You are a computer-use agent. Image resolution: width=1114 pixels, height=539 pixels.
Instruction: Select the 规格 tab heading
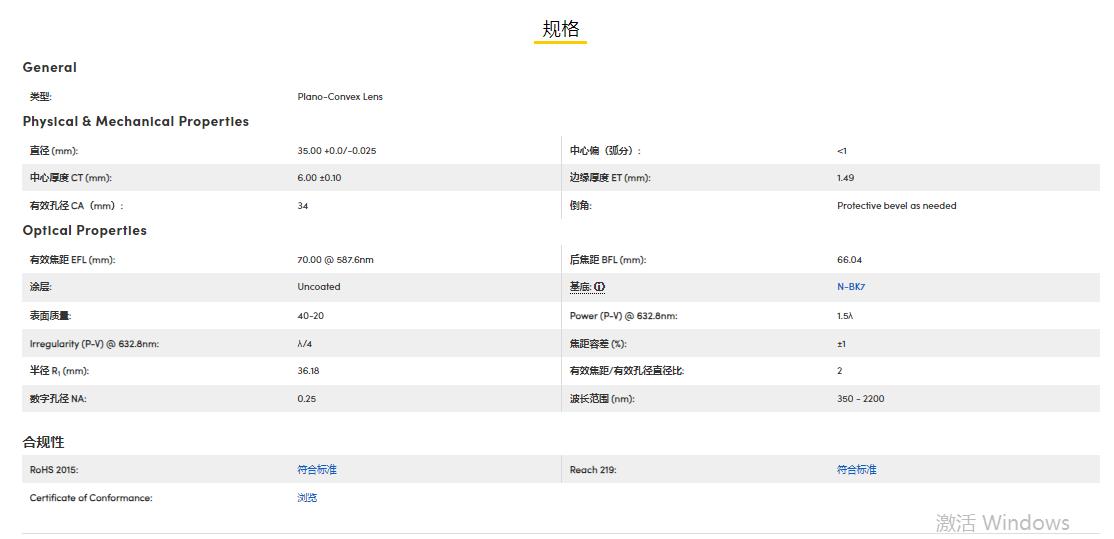(561, 28)
